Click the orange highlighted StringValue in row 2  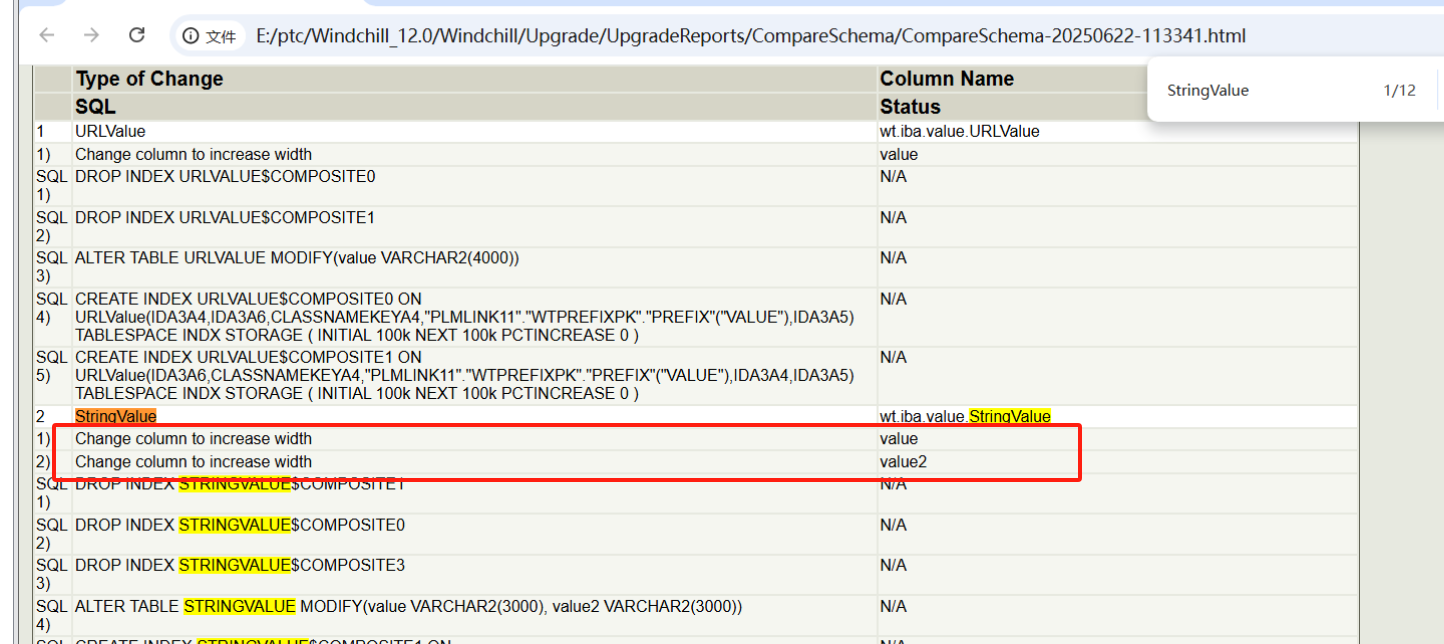pos(113,416)
